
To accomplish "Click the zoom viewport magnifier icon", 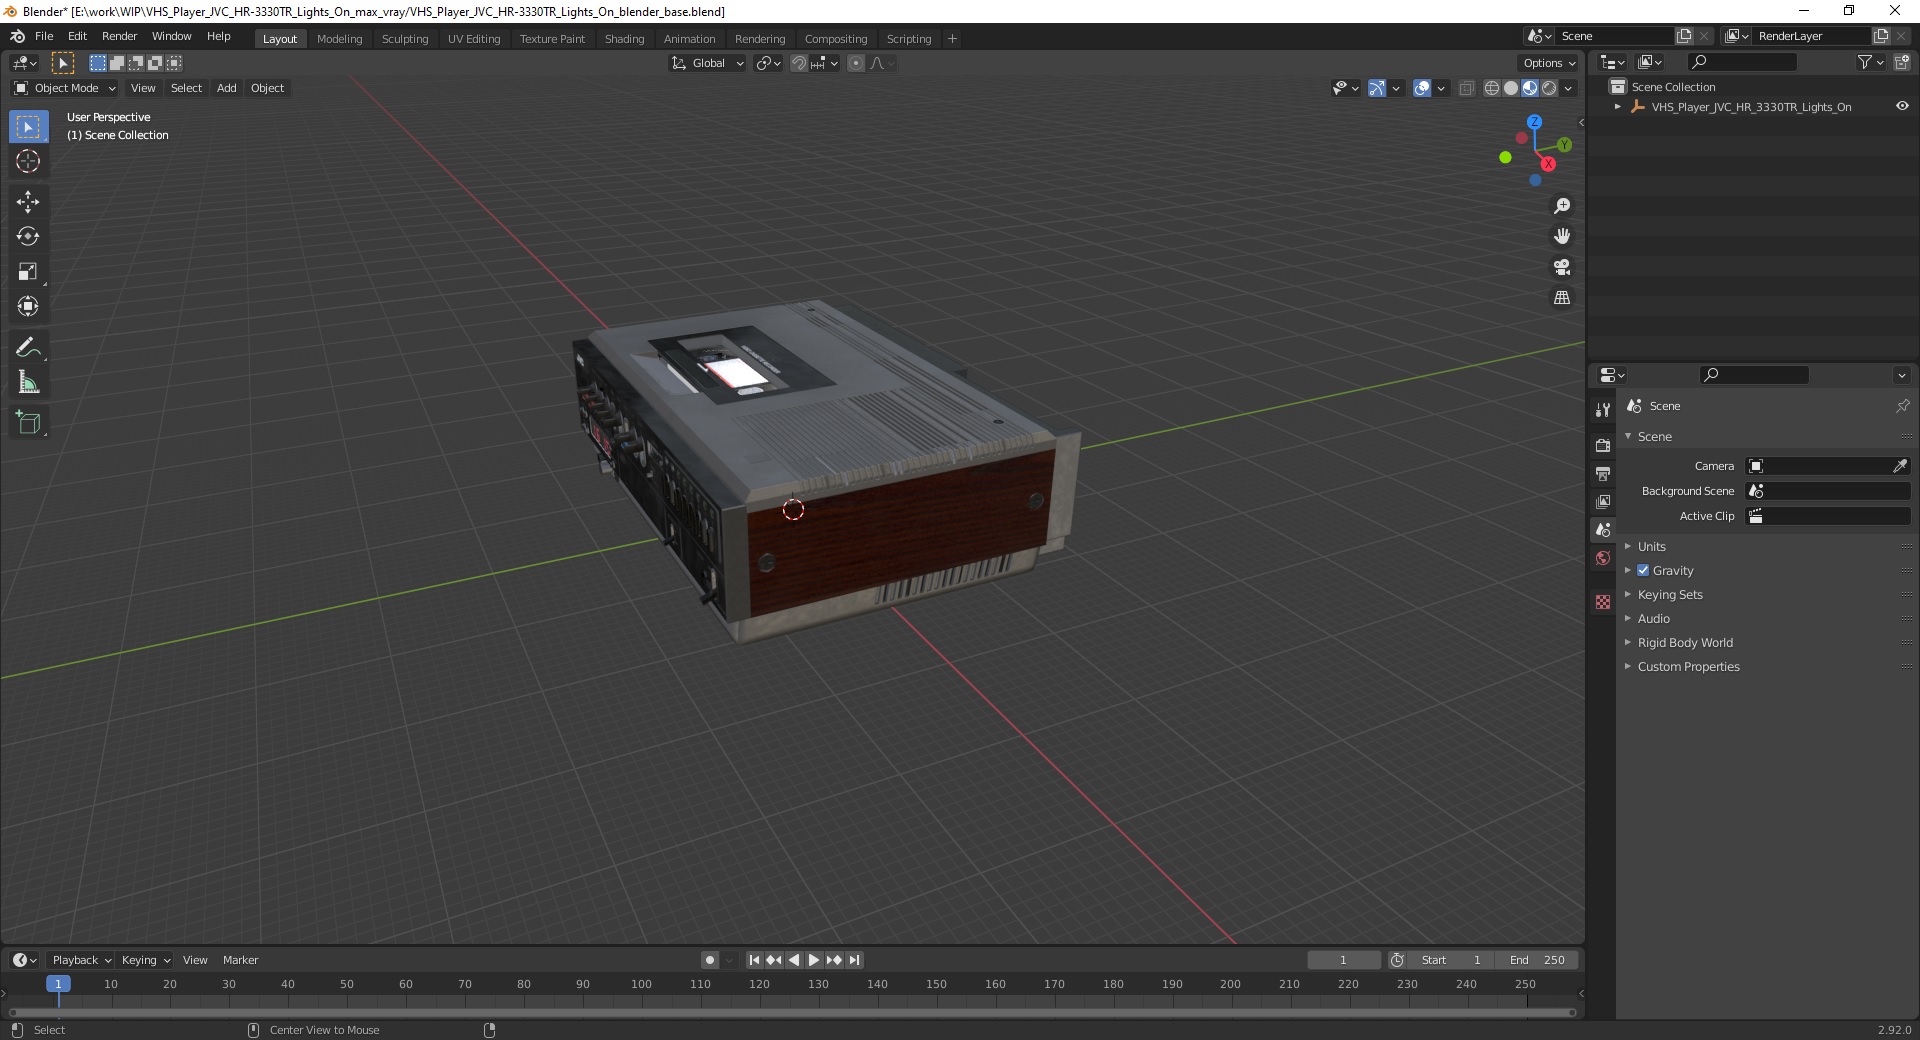I will pyautogui.click(x=1562, y=206).
